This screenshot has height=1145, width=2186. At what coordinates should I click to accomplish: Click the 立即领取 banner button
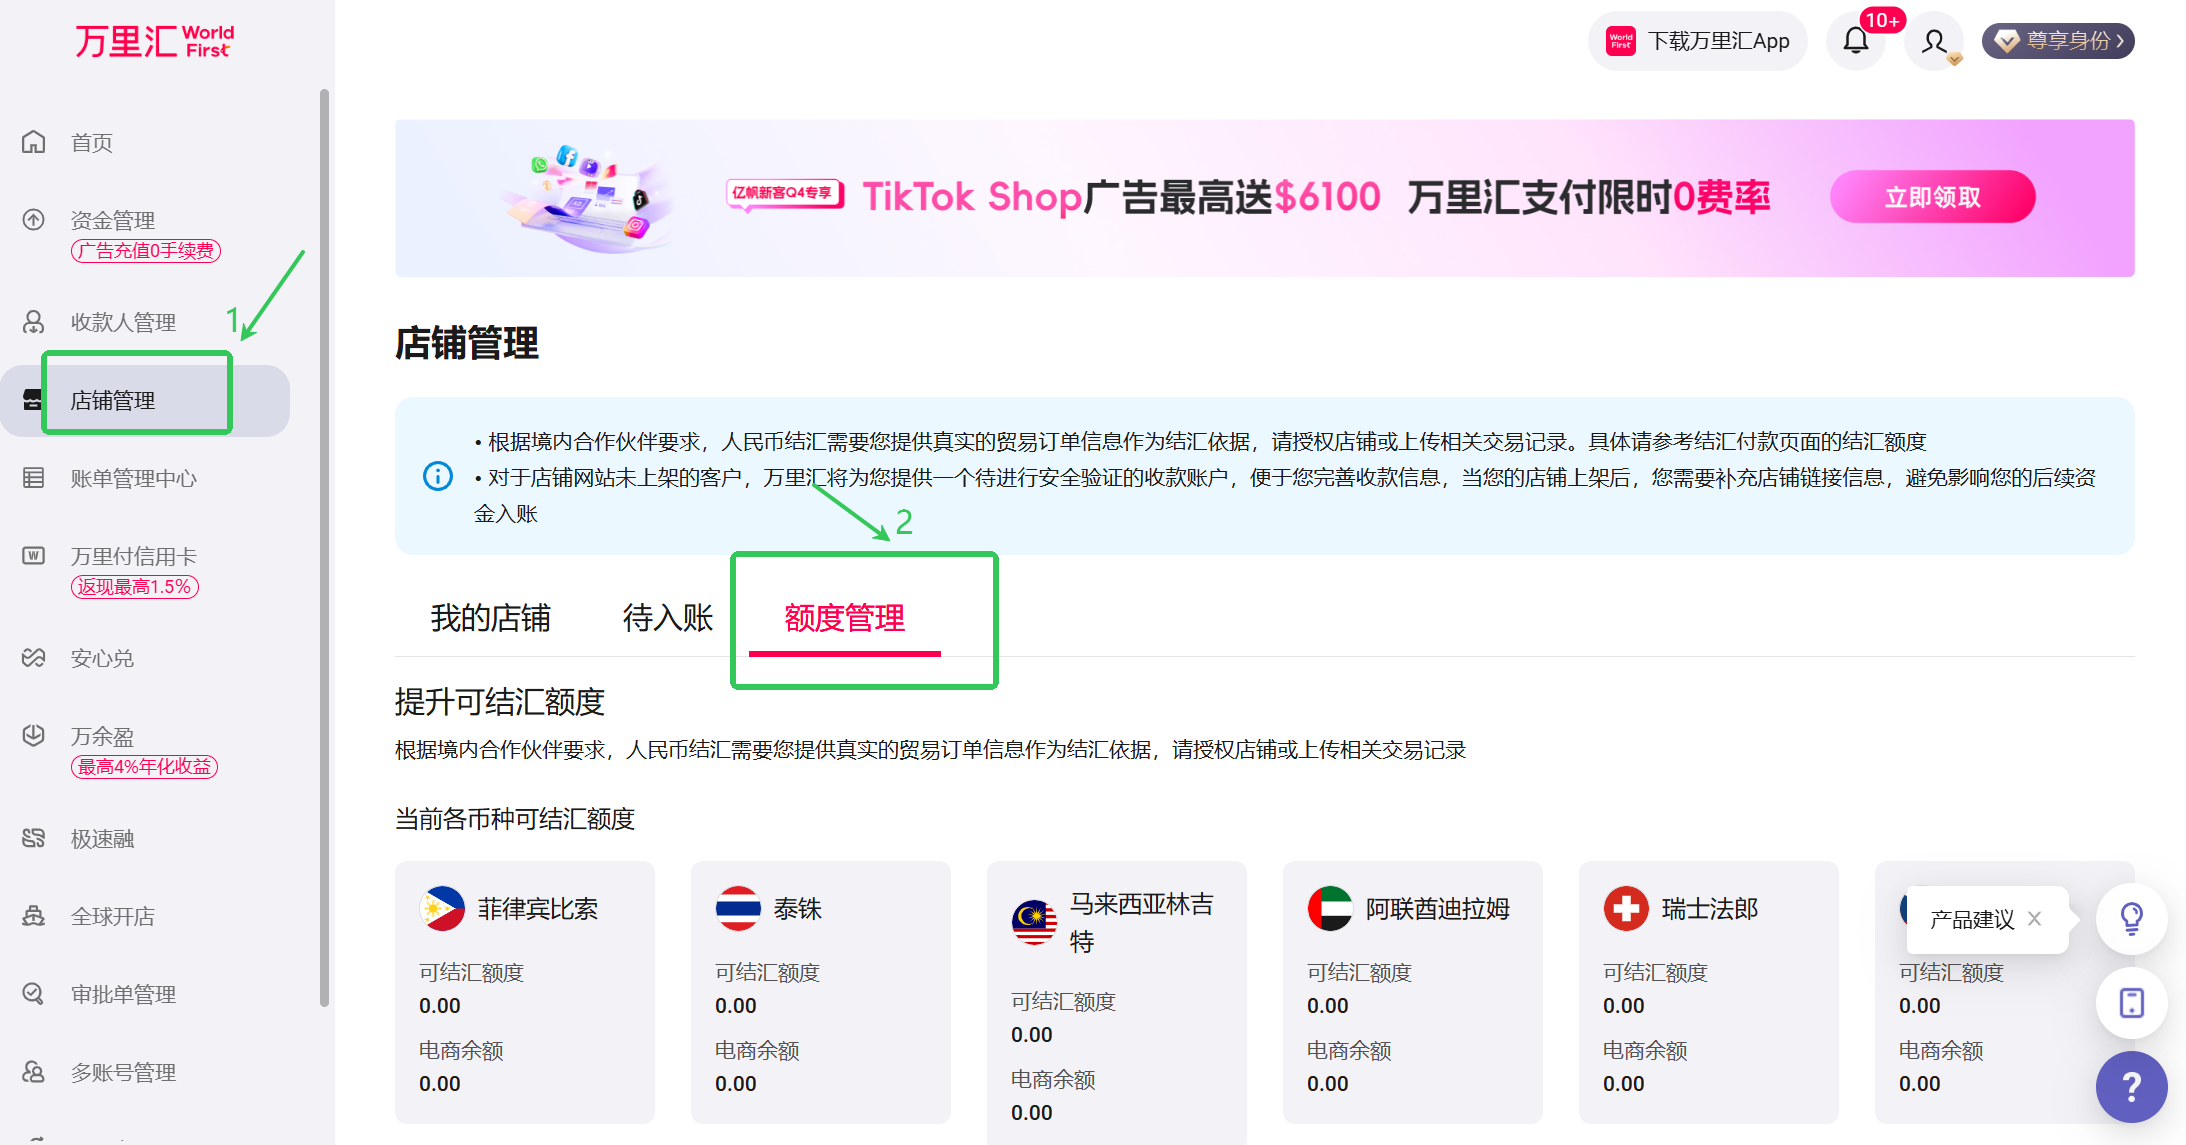pyautogui.click(x=1932, y=197)
